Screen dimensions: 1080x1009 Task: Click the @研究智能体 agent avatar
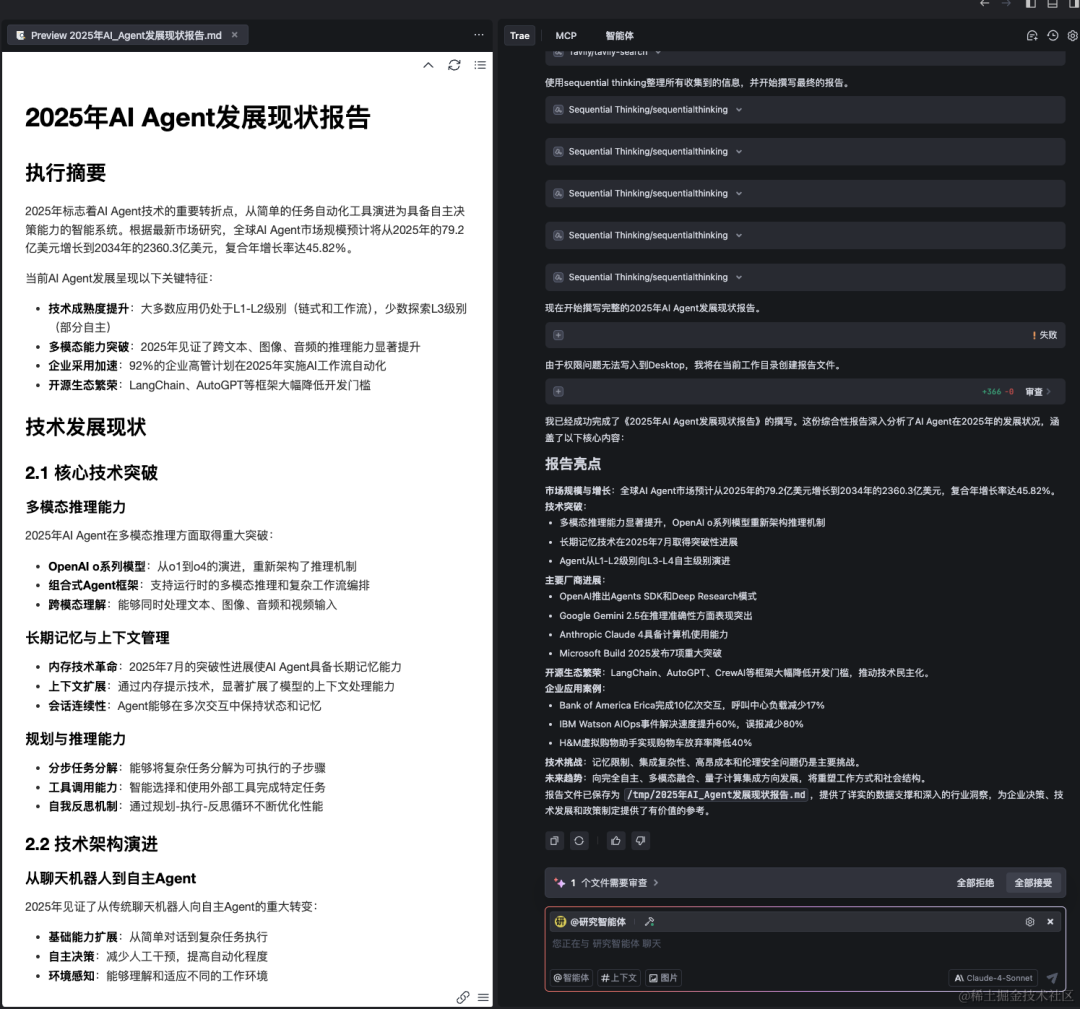560,922
